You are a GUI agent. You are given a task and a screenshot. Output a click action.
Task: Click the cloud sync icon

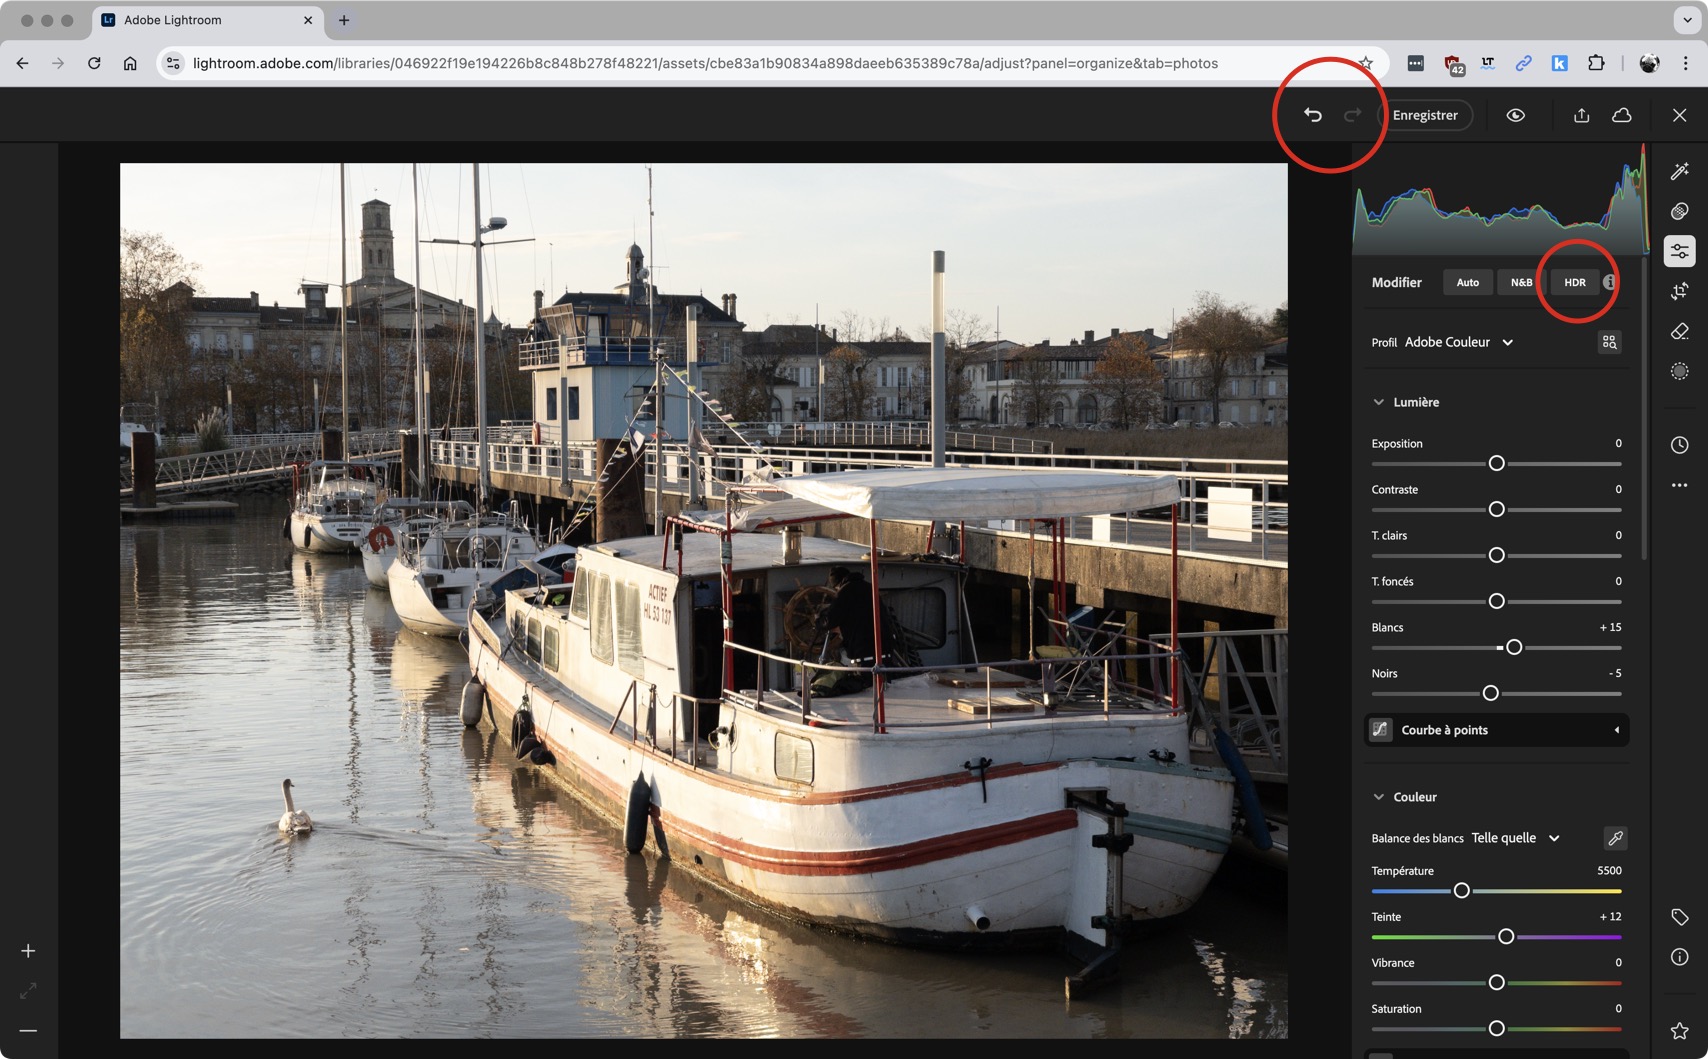tap(1621, 115)
